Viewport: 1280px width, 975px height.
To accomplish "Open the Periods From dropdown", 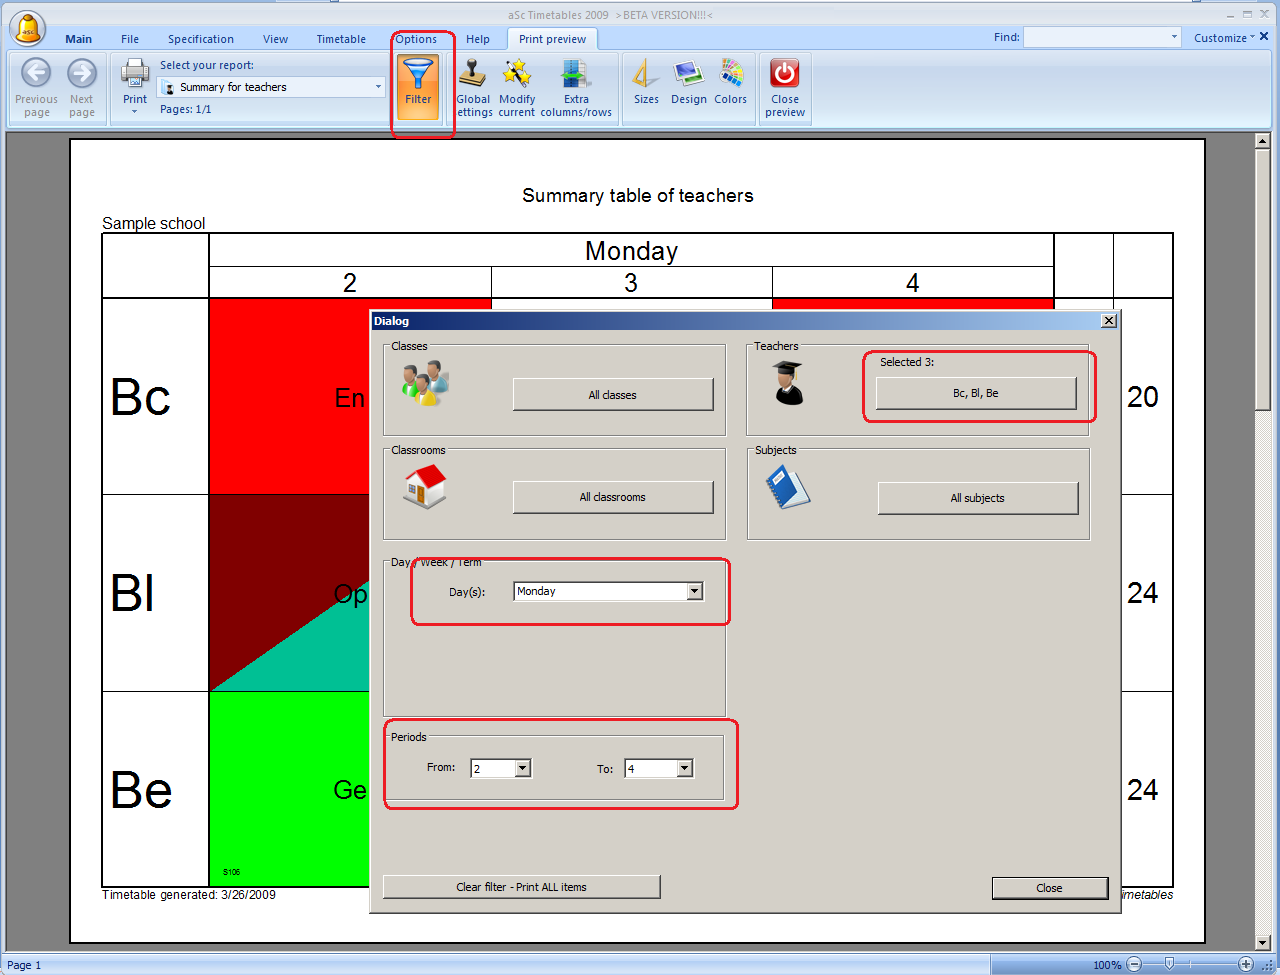I will pyautogui.click(x=522, y=769).
